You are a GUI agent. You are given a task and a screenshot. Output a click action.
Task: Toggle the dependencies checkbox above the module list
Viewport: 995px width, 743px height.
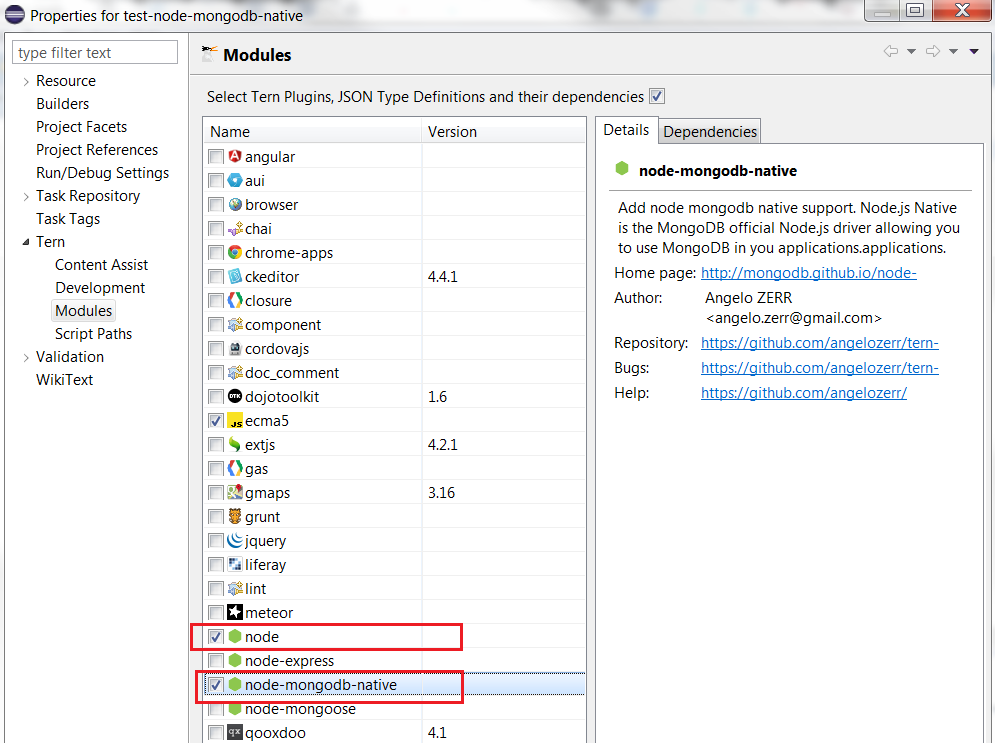[656, 97]
